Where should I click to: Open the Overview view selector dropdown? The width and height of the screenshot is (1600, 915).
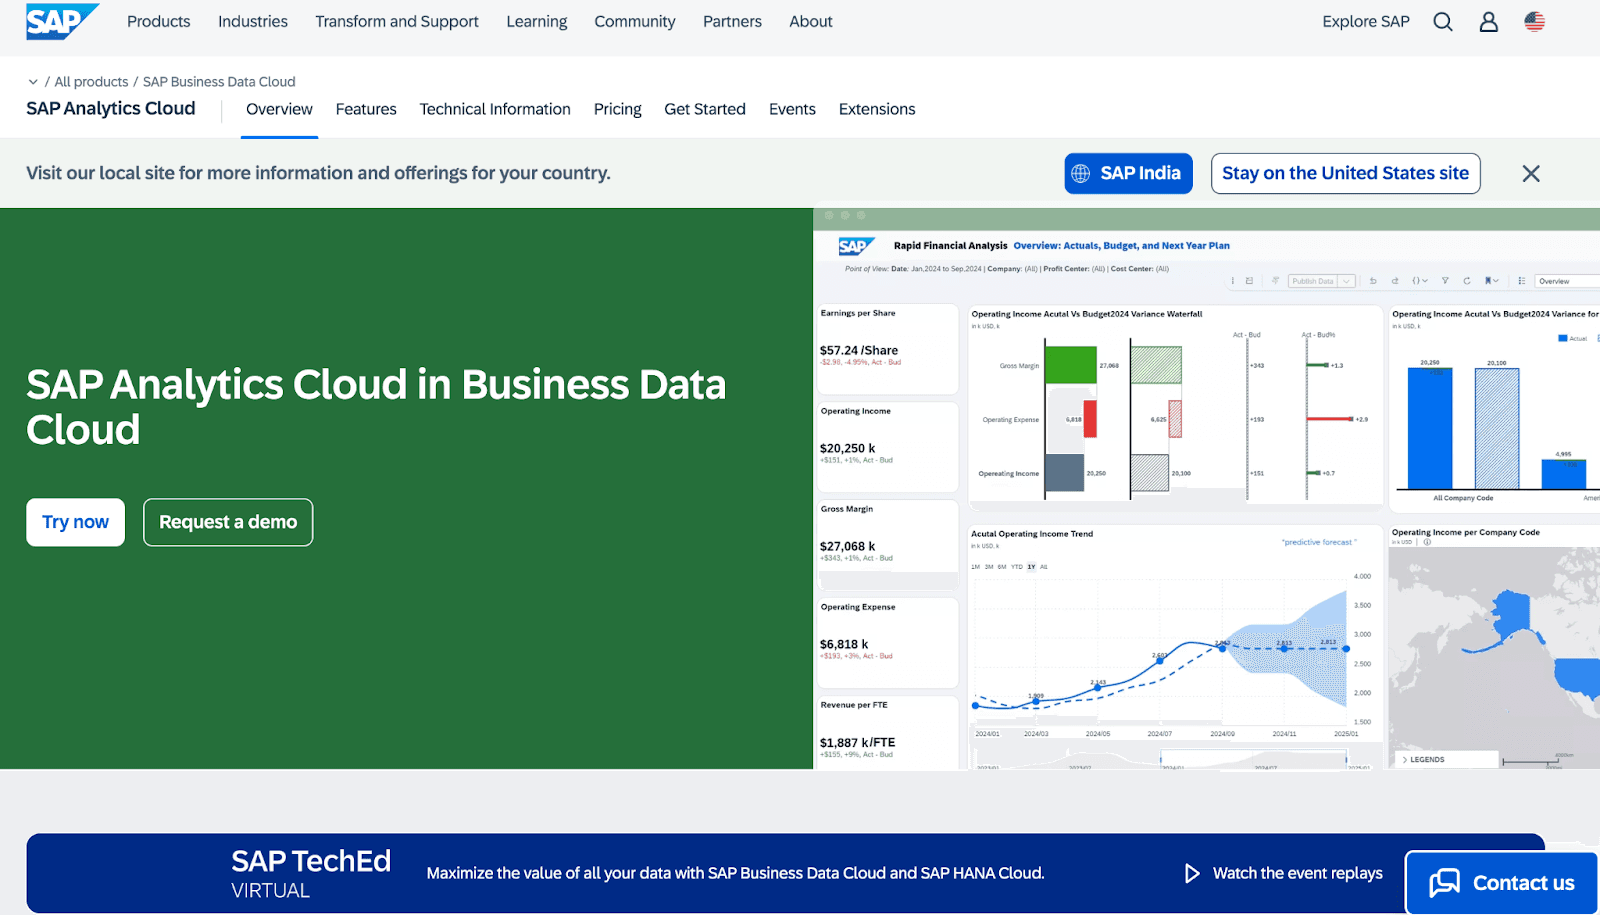pyautogui.click(x=1566, y=281)
